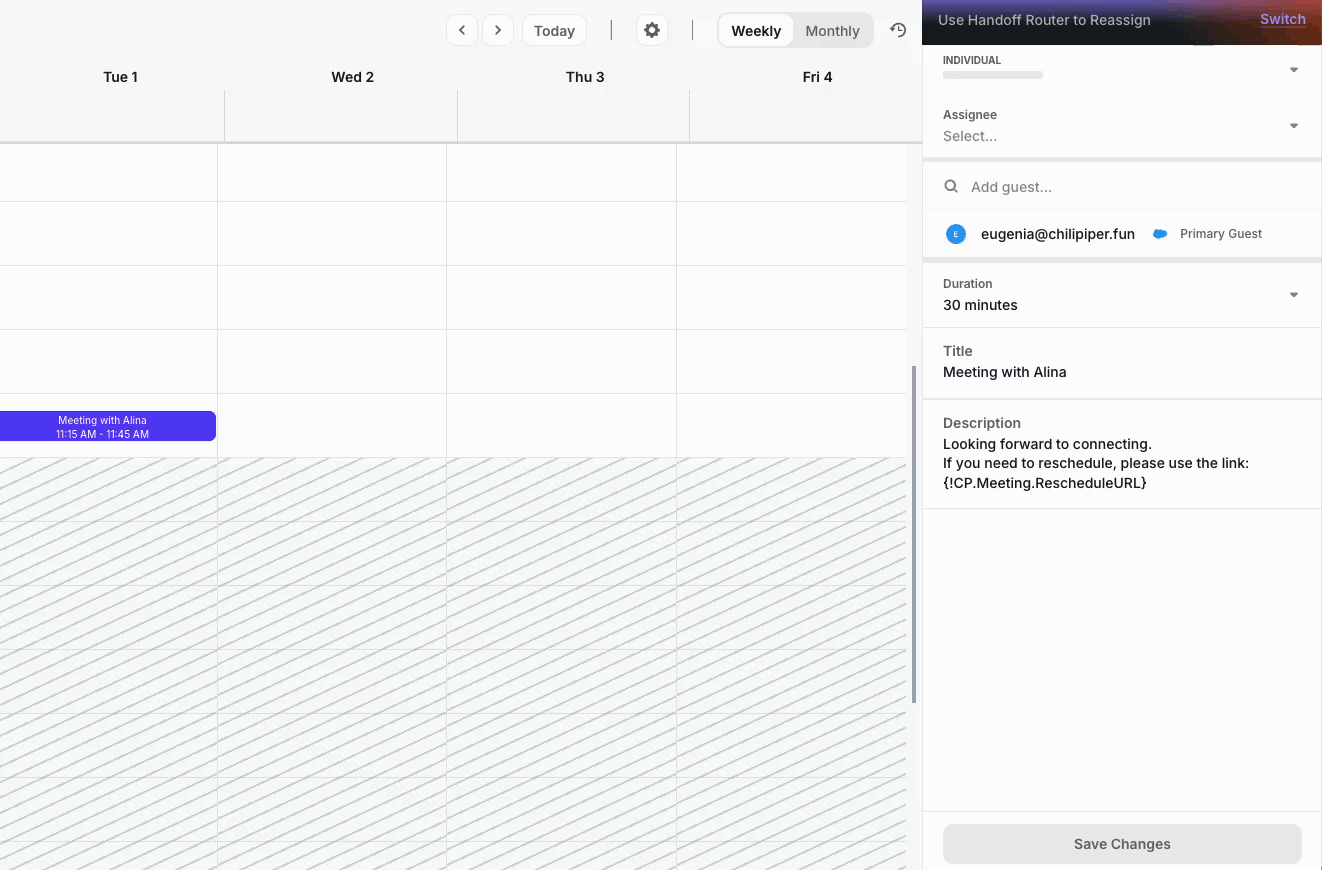The image size is (1322, 870).
Task: Switch to Monthly calendar view
Action: tap(832, 30)
